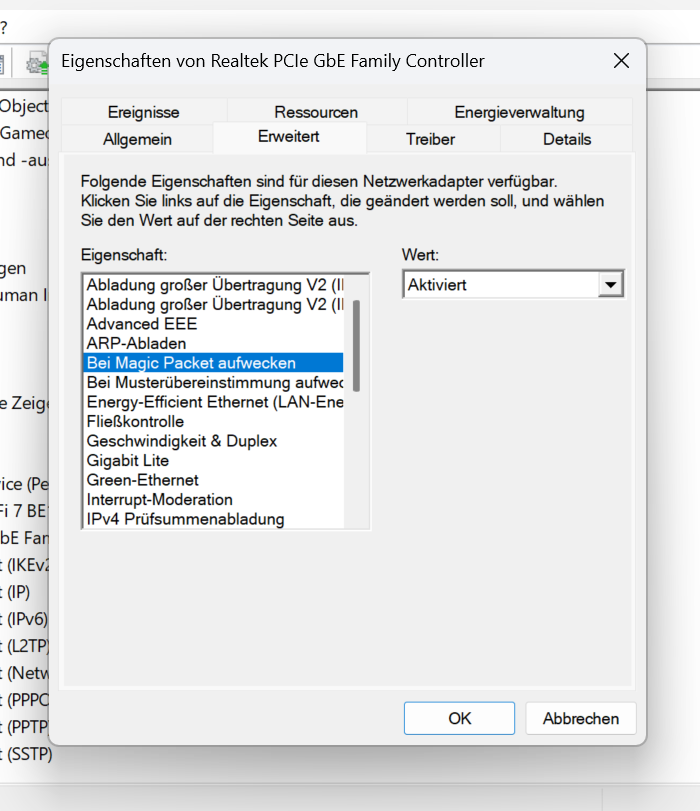The height and width of the screenshot is (811, 700).
Task: Close the Realtek properties dialog
Action: pyautogui.click(x=621, y=61)
